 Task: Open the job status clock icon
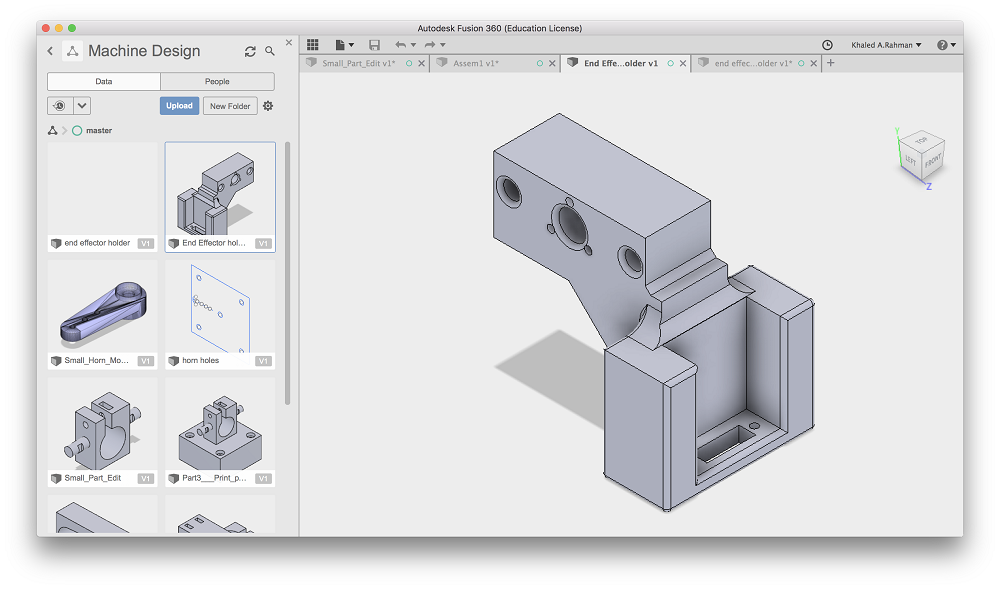coord(827,45)
